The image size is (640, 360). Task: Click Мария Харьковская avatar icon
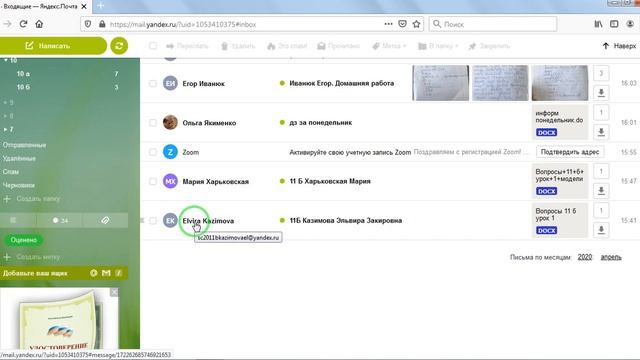[170, 181]
